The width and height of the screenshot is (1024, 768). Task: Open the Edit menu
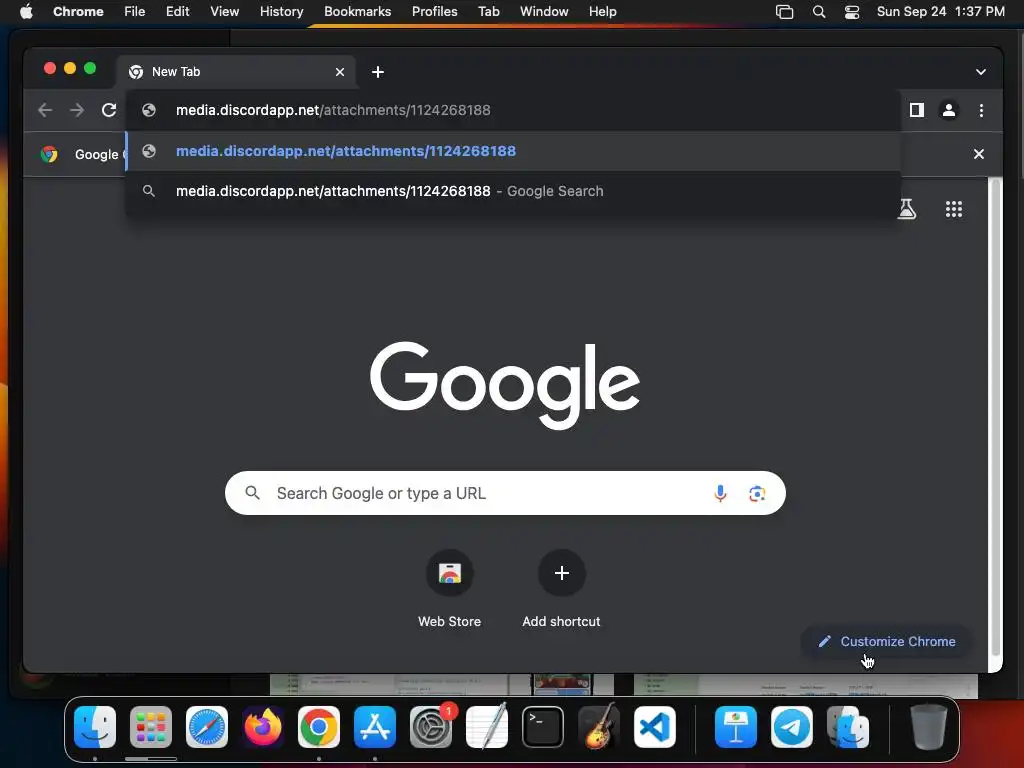click(x=177, y=12)
